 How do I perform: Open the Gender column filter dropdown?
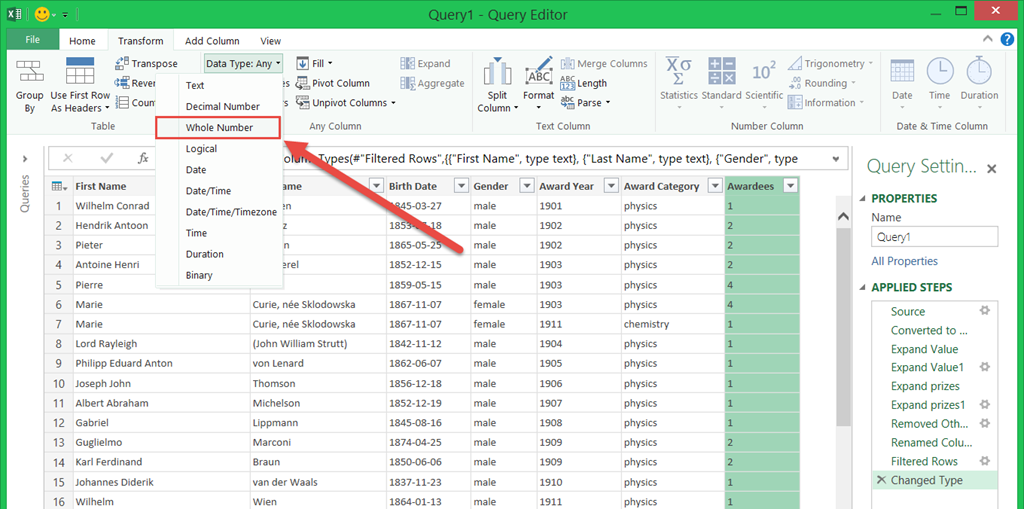coord(526,186)
